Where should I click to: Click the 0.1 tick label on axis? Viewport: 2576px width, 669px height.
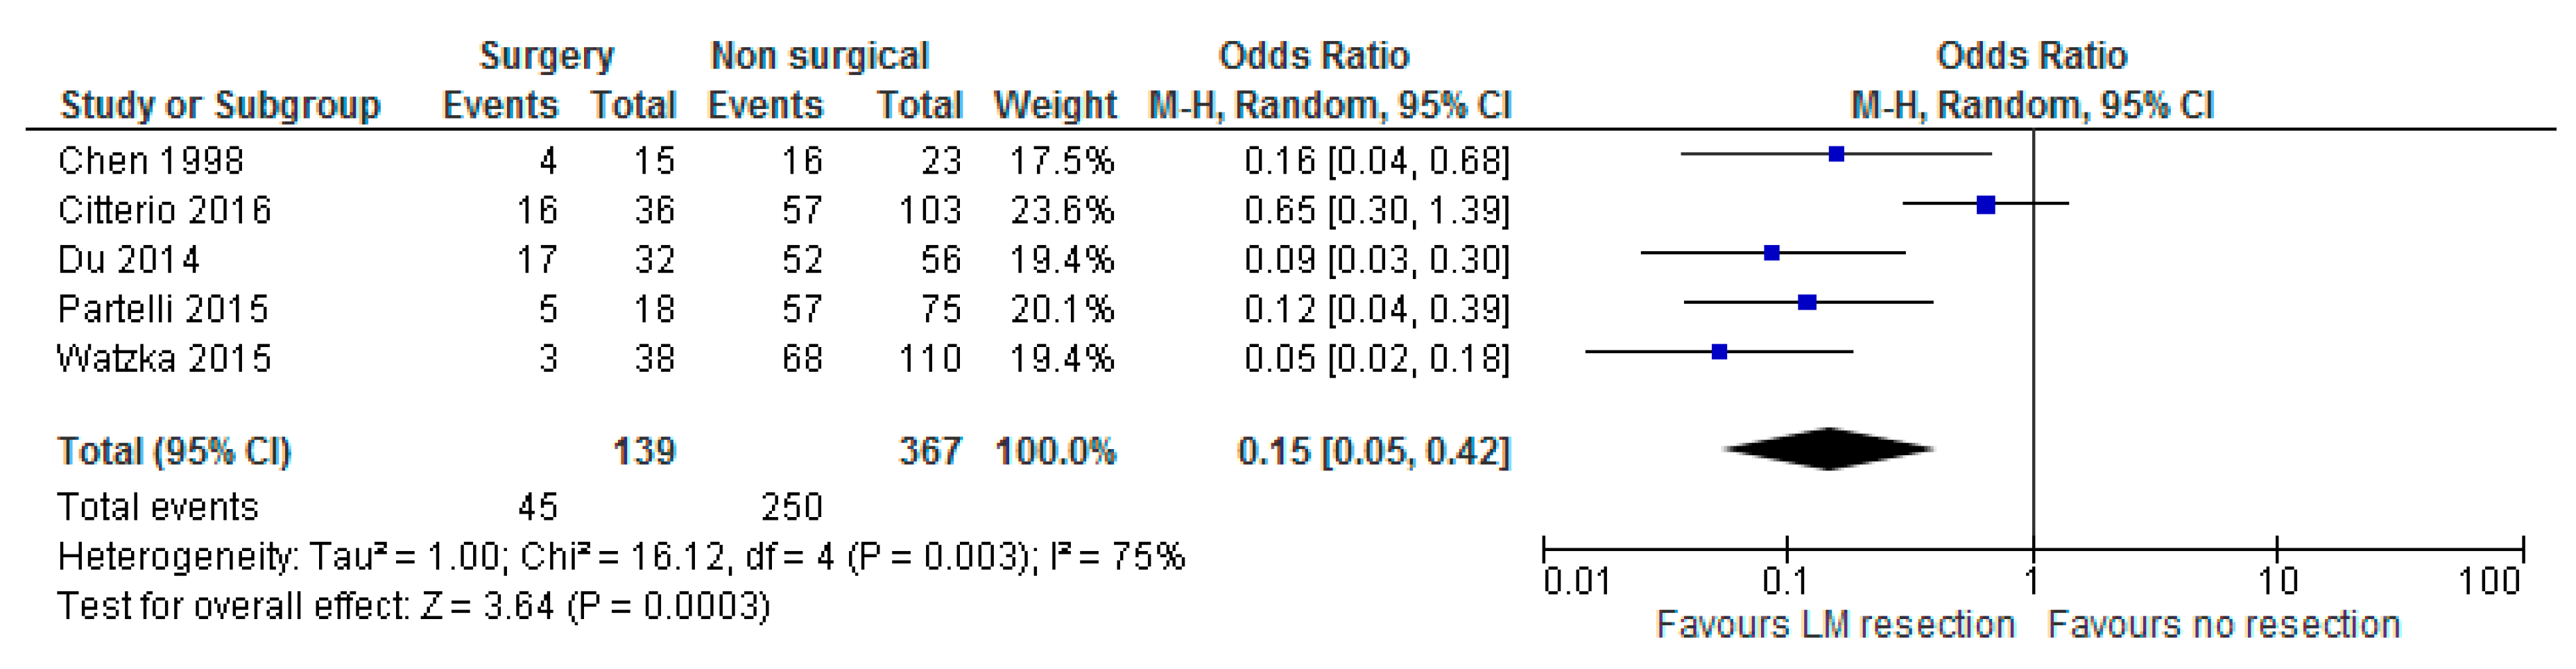[x=1785, y=581]
